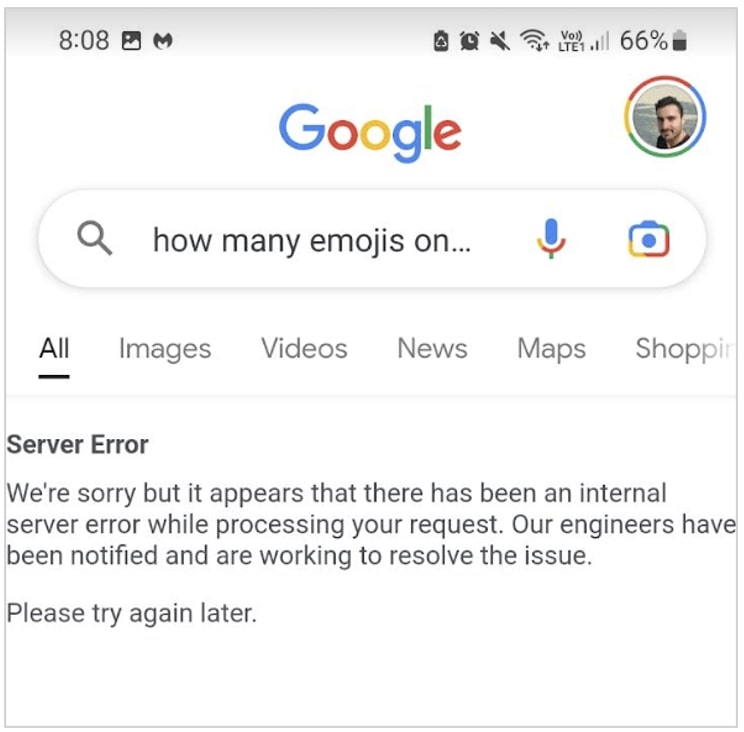This screenshot has width=744, height=732.
Task: Tap the alarm clock status icon
Action: (x=469, y=41)
